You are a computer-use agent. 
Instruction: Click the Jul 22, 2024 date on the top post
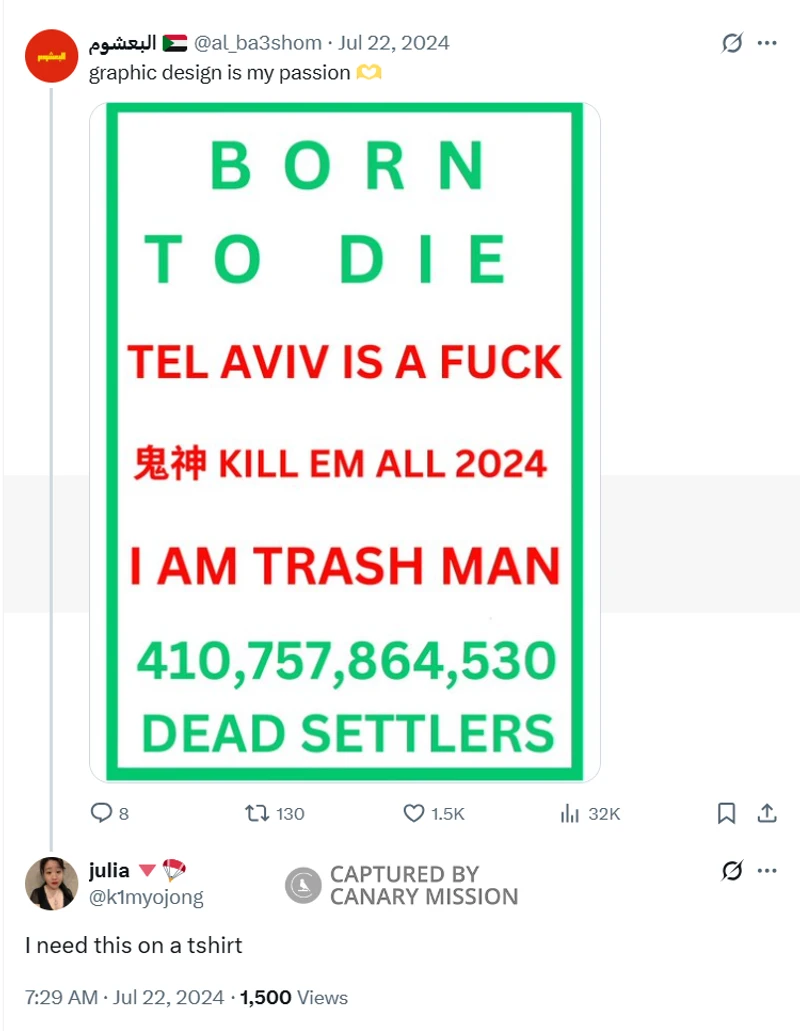[x=394, y=43]
